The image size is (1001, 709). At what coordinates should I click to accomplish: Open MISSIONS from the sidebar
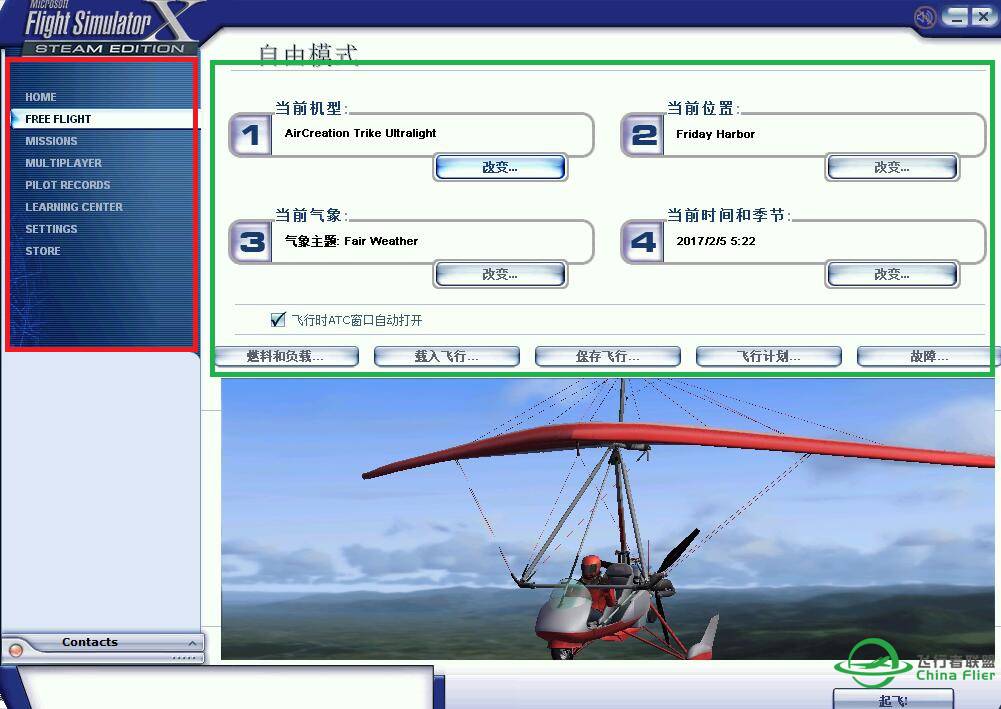pos(51,141)
